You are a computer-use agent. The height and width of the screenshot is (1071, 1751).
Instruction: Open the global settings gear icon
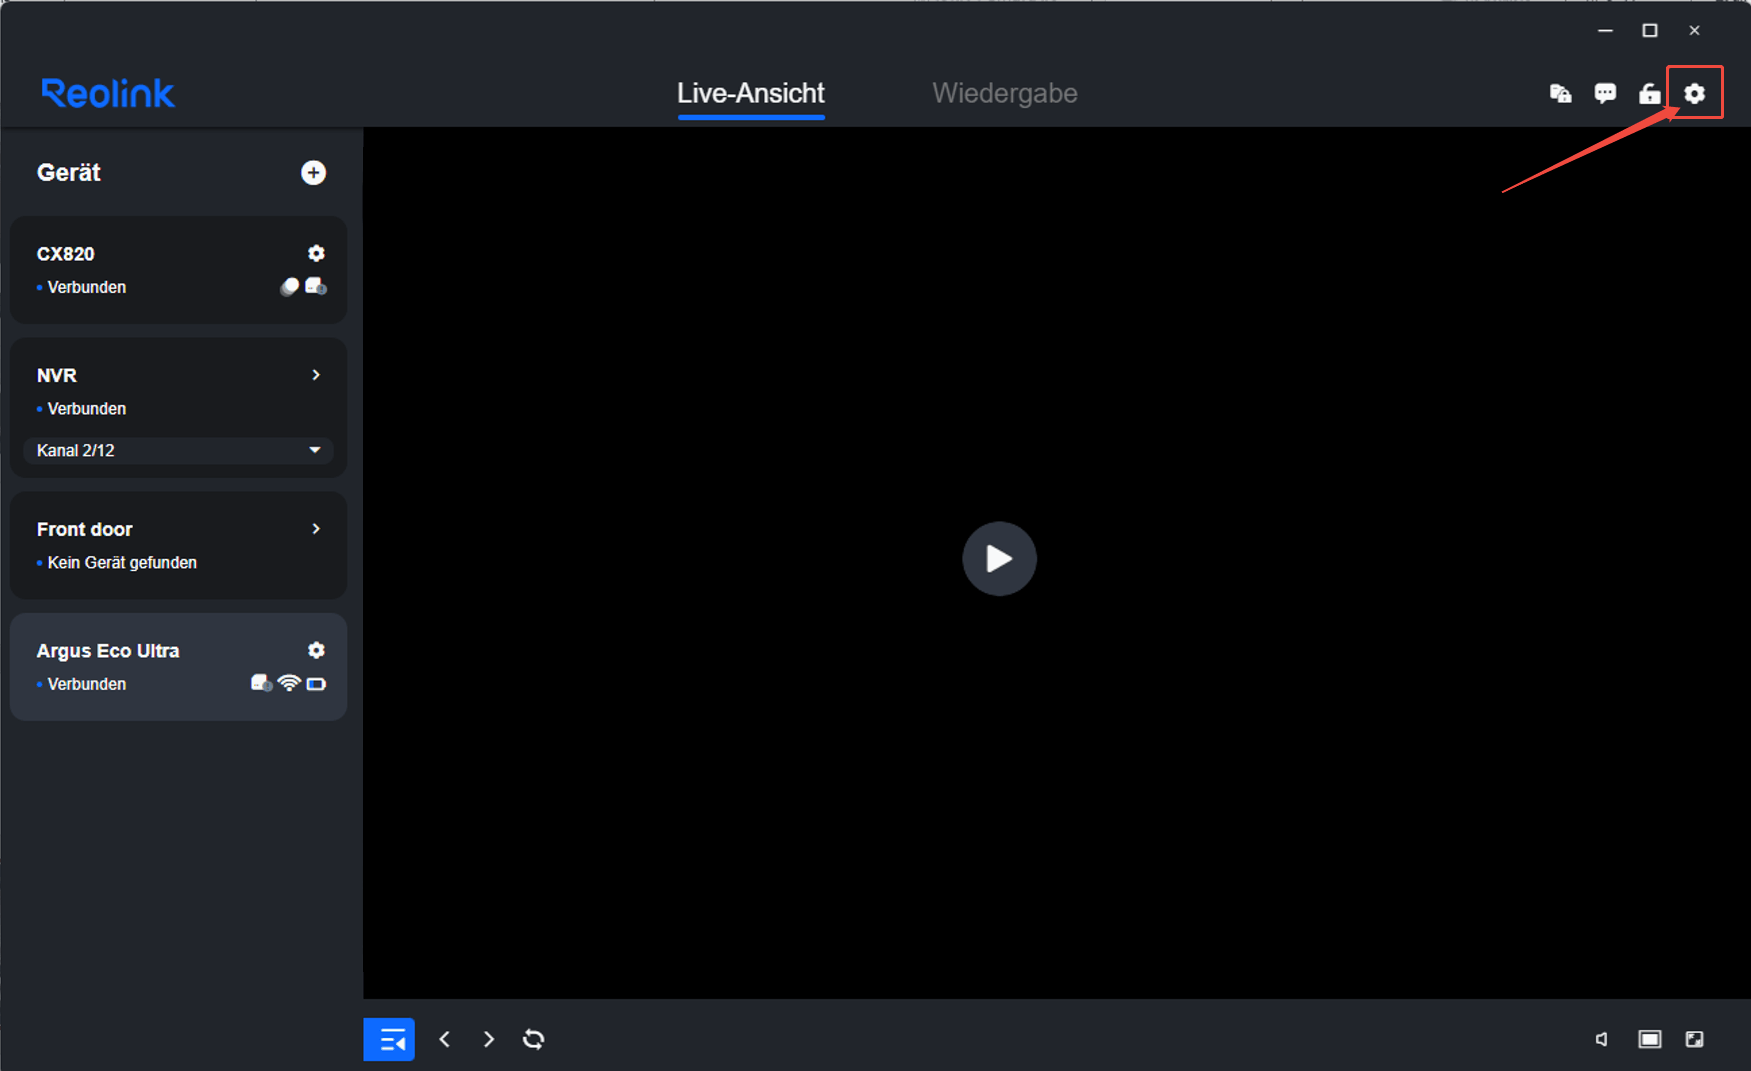click(1694, 93)
